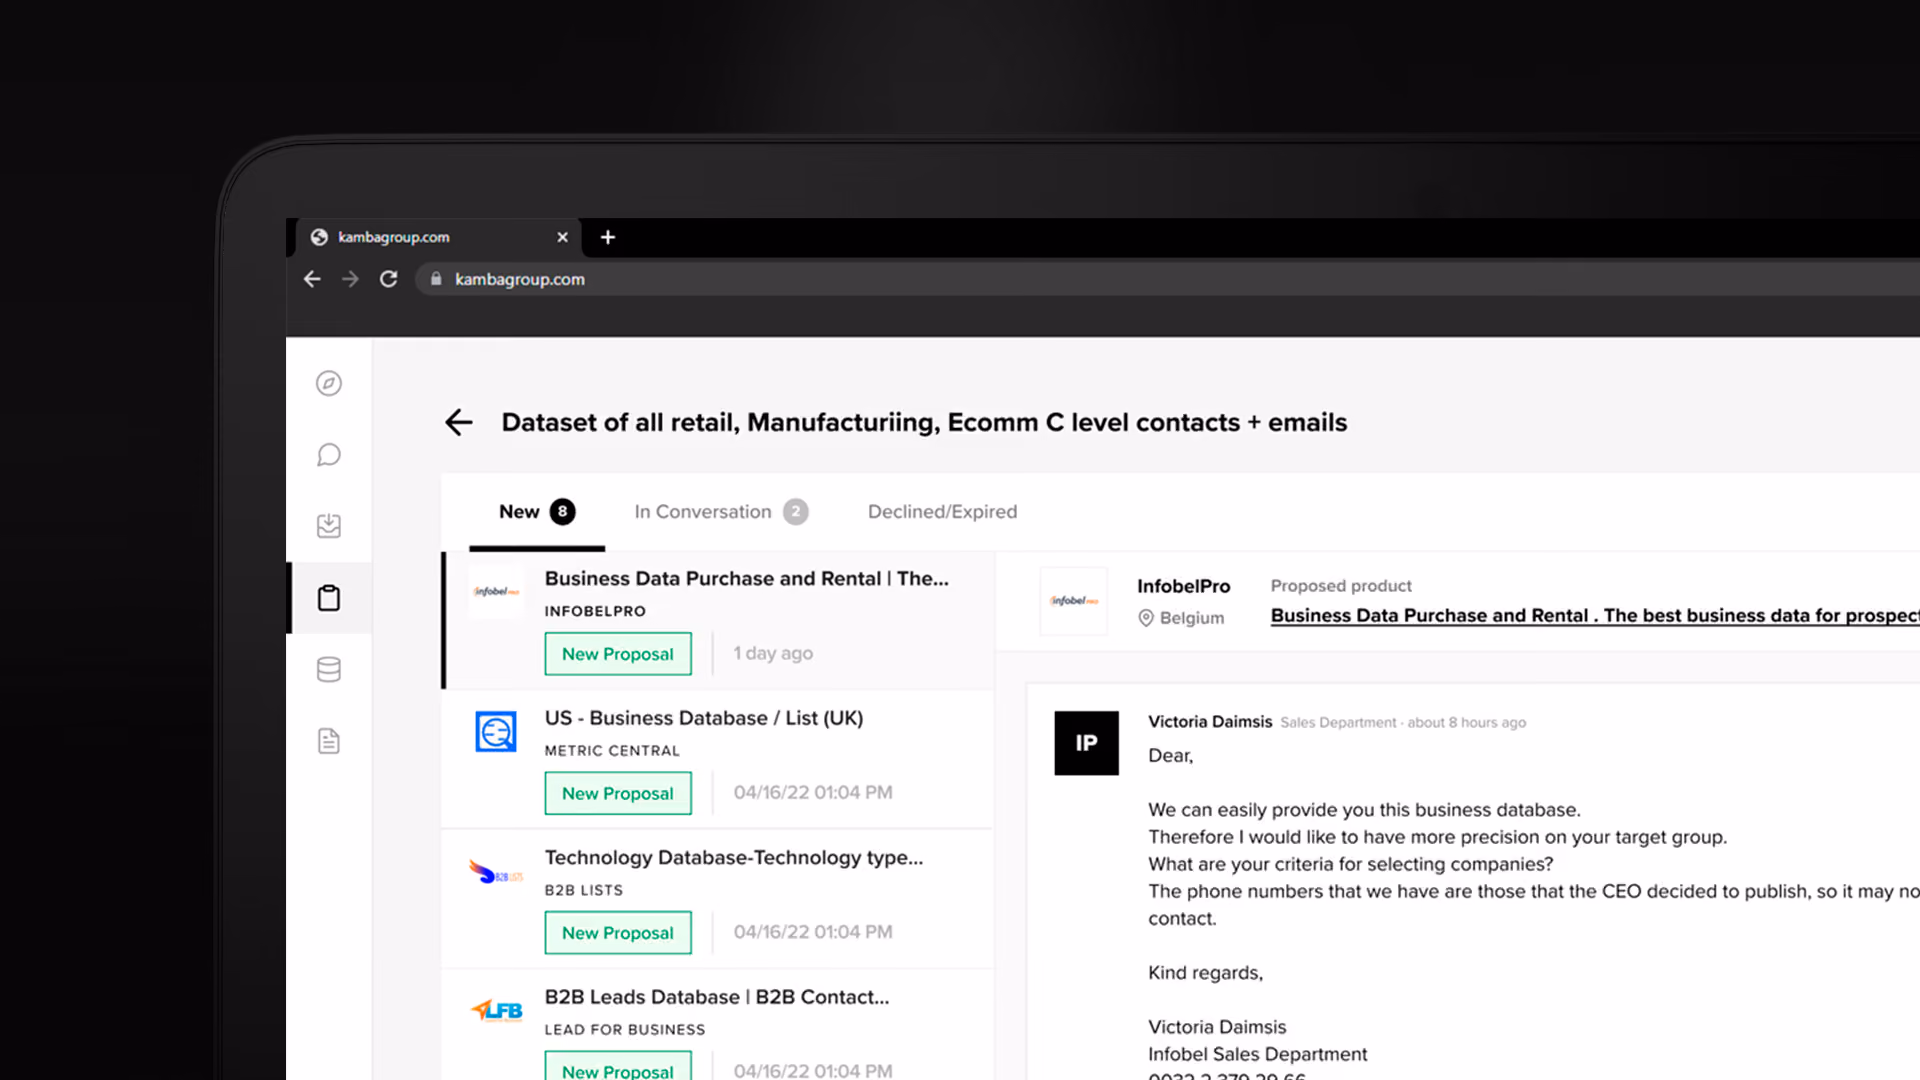Click the lock icon in address bar
Screen dimensions: 1920x1080
click(436, 279)
